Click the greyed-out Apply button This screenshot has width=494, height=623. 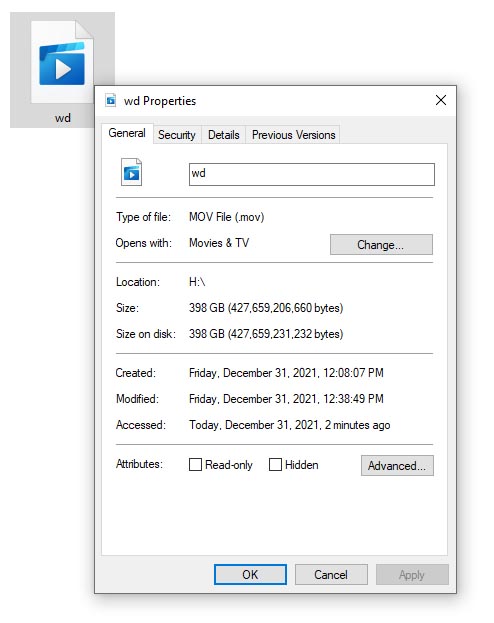(412, 575)
